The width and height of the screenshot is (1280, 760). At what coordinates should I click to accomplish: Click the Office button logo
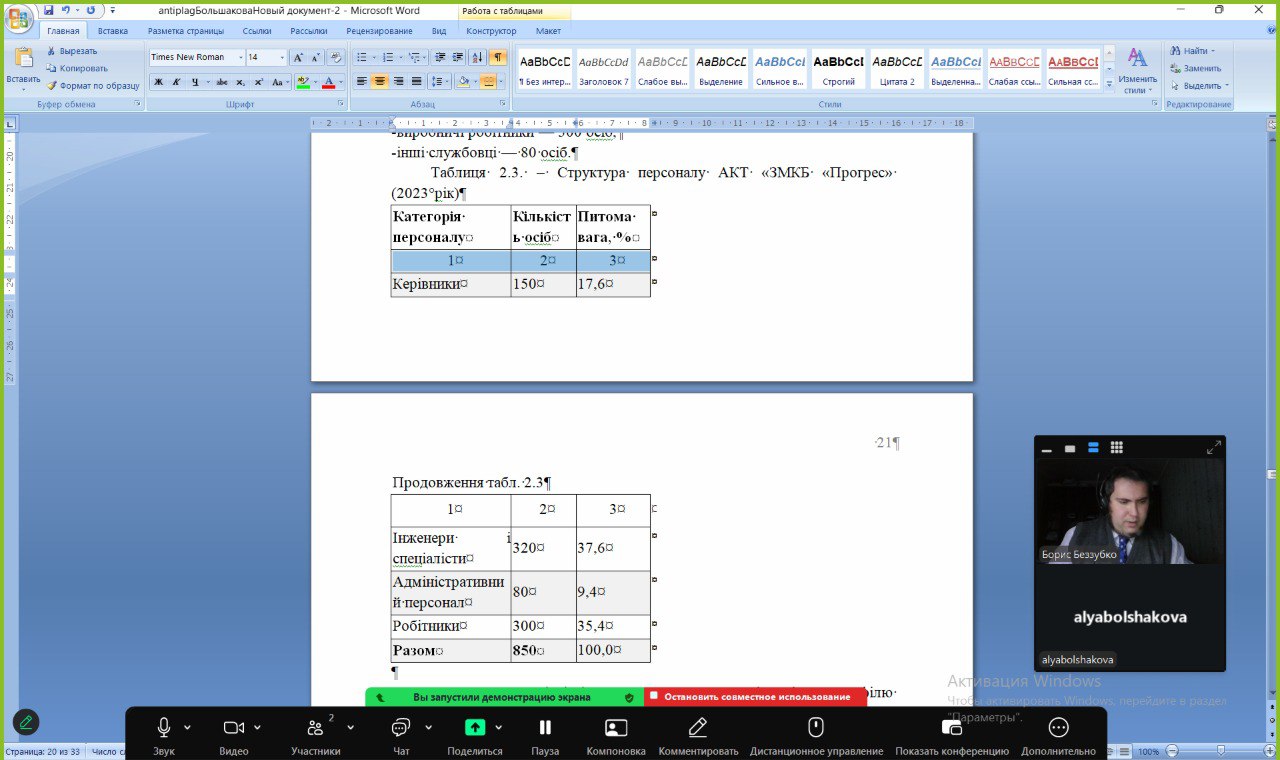click(x=18, y=17)
